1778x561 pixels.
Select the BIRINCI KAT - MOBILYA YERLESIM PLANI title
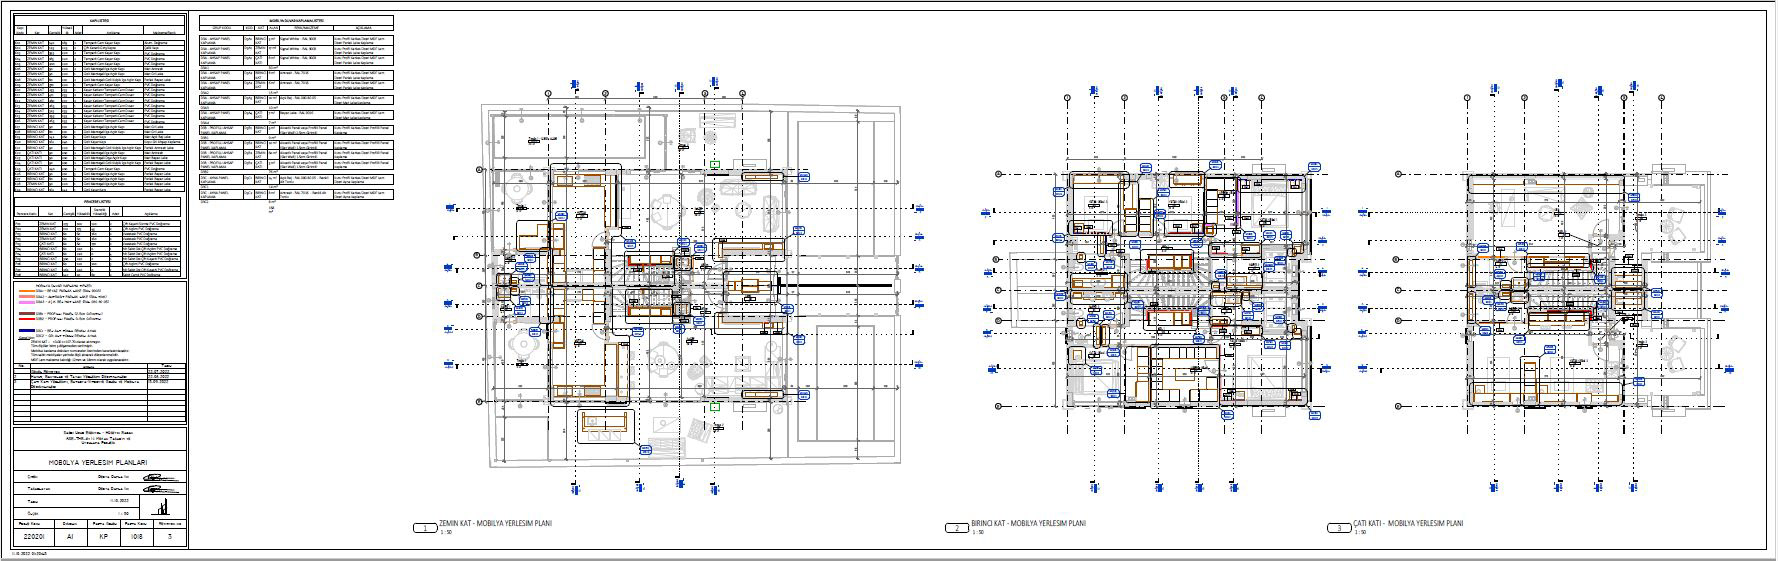click(1029, 523)
